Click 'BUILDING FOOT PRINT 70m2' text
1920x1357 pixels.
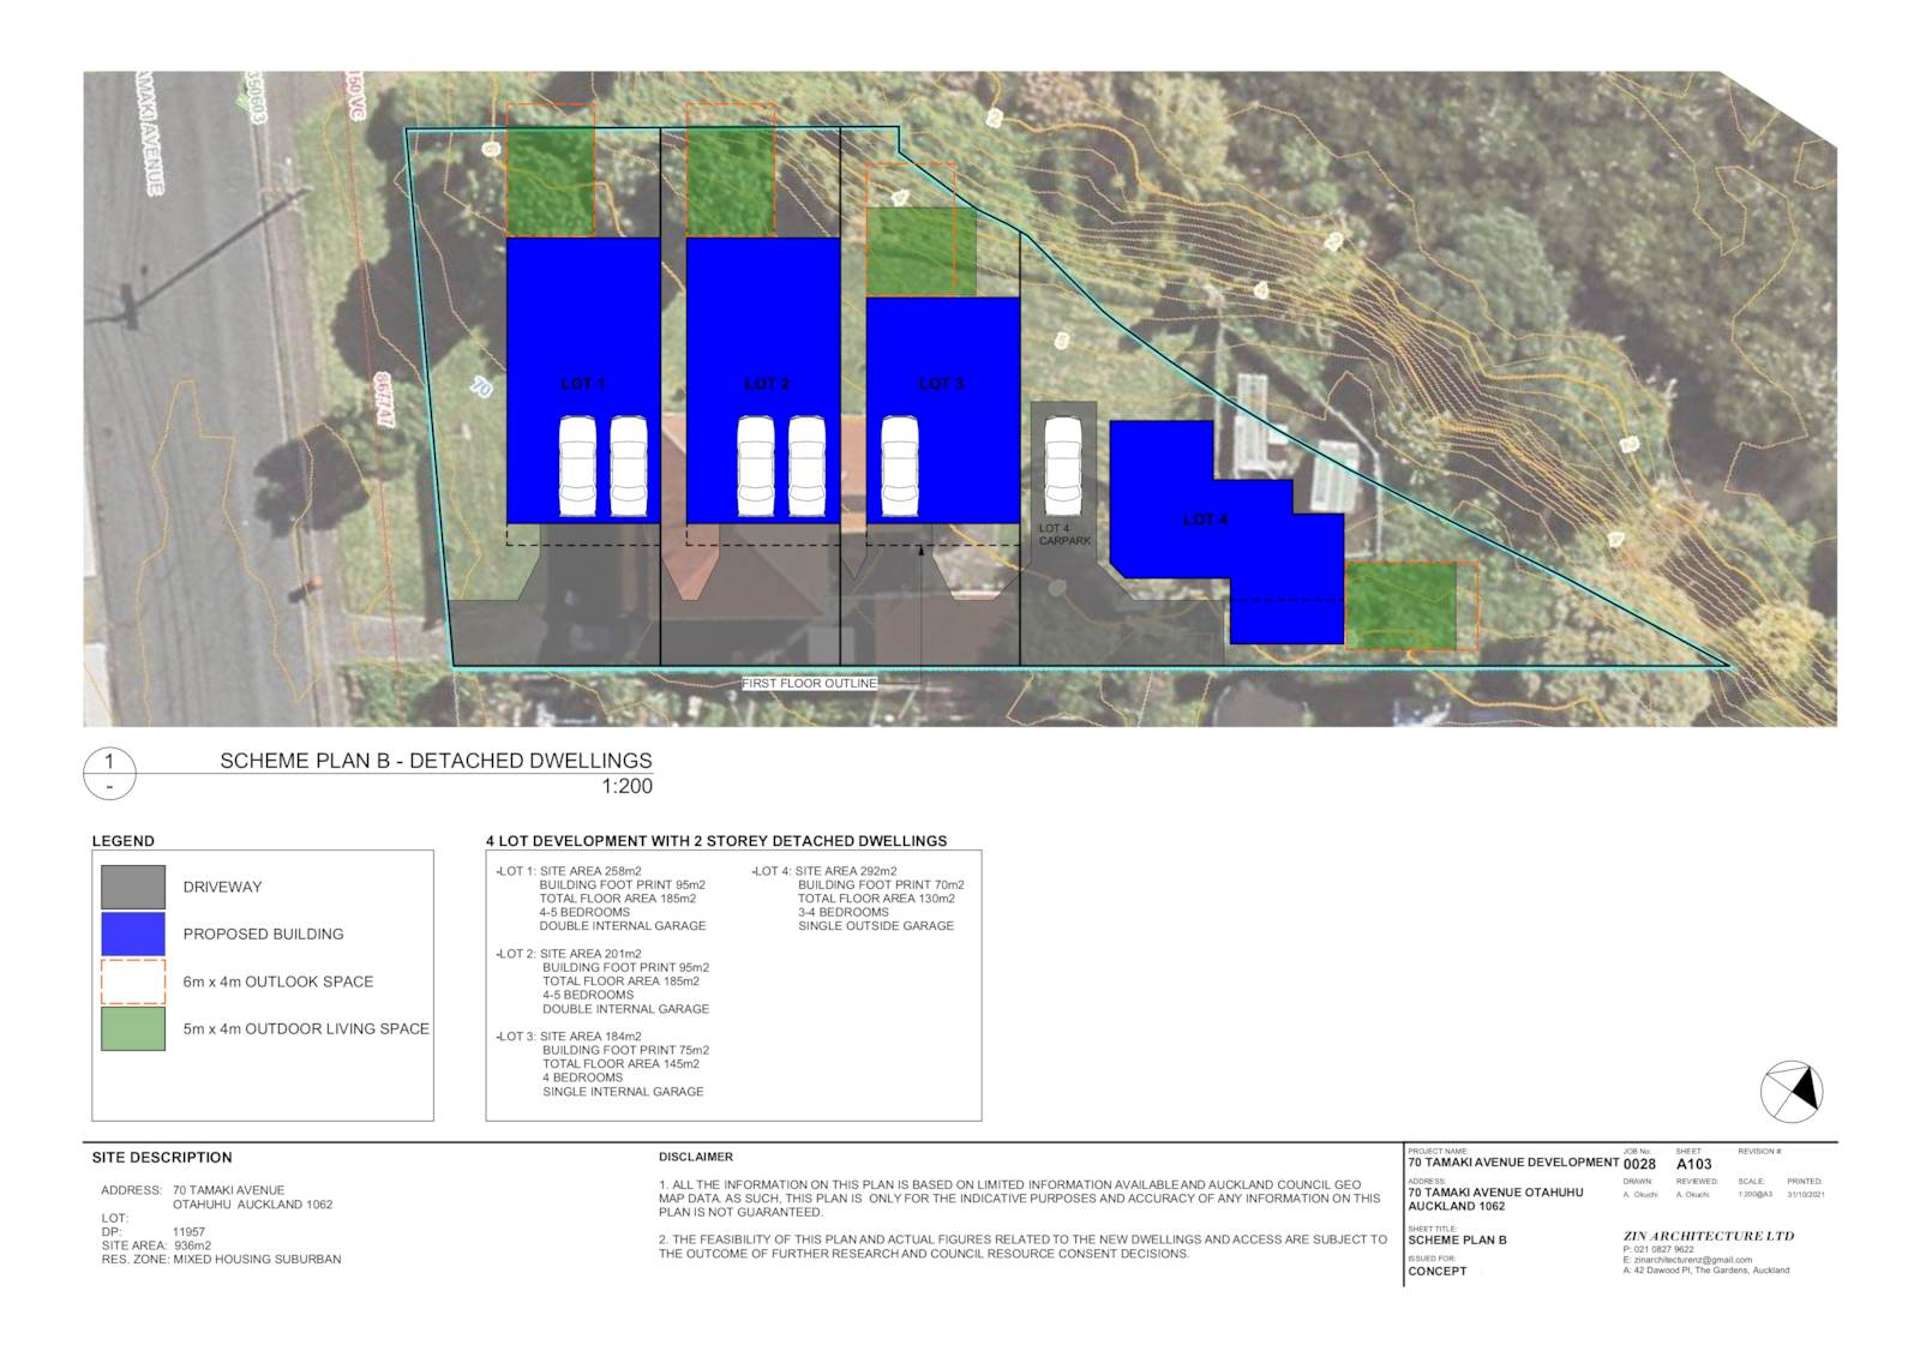click(881, 885)
